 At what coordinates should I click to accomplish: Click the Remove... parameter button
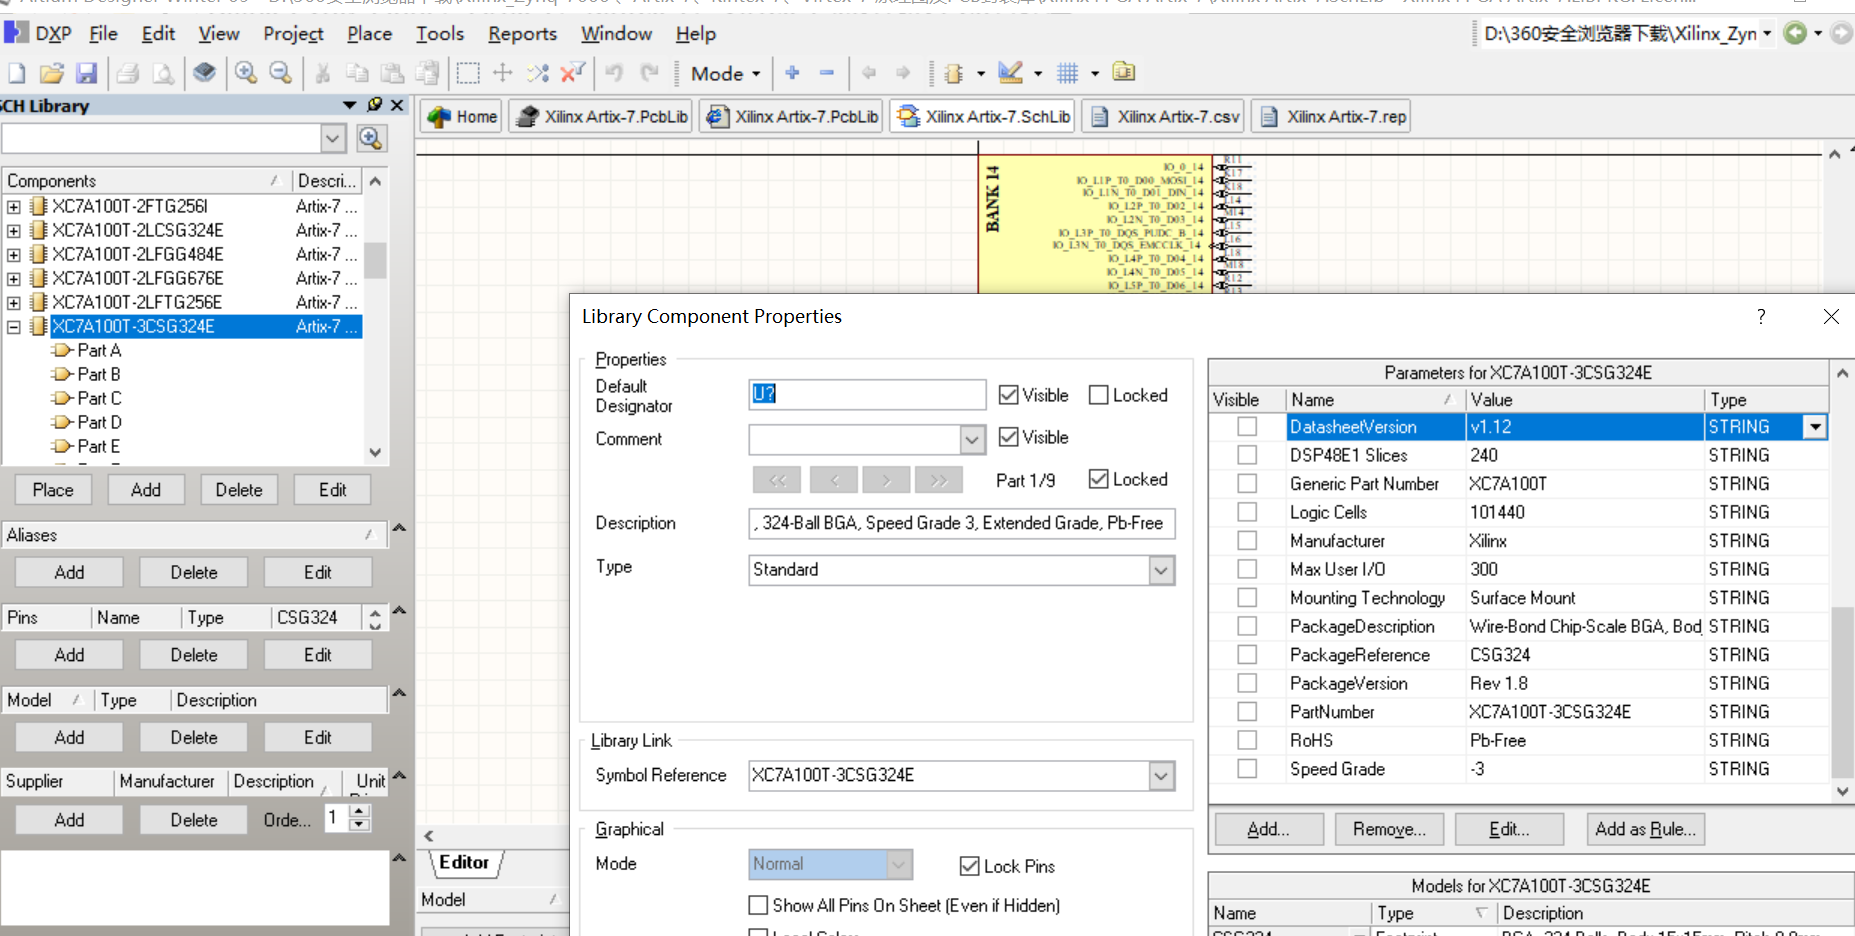pyautogui.click(x=1389, y=829)
